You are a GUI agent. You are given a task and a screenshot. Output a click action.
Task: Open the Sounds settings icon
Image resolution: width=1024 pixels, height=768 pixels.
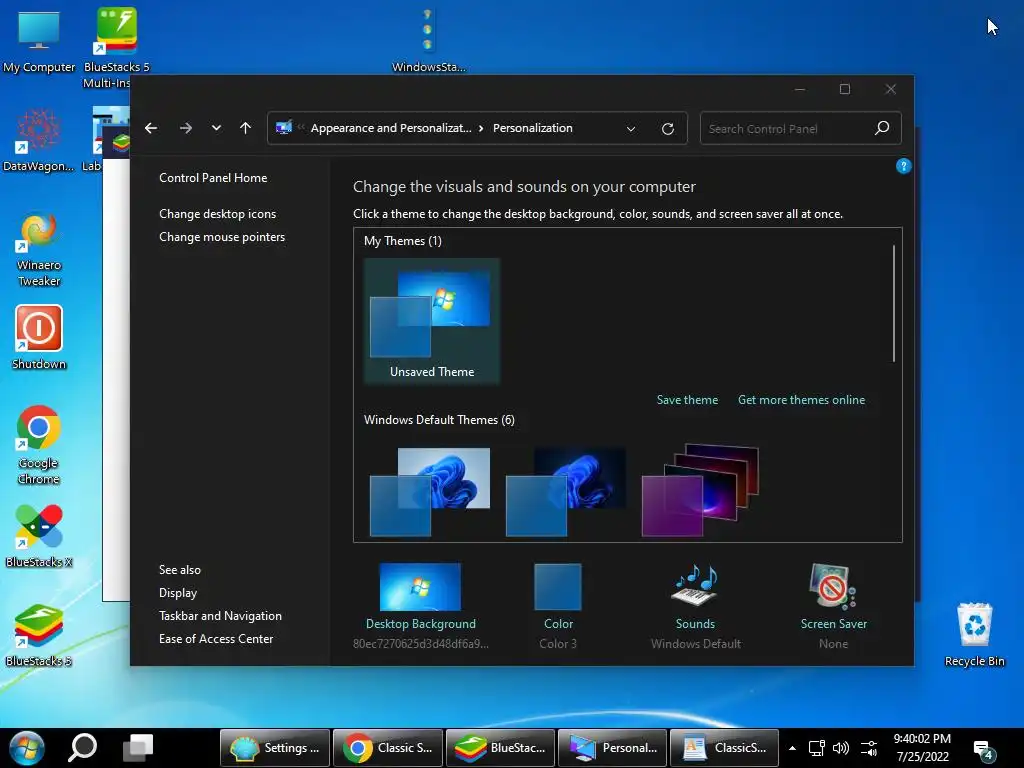[x=694, y=584]
